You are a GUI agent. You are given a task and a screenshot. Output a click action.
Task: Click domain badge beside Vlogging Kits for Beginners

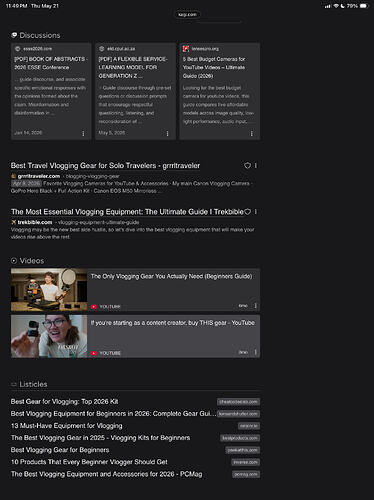[240, 438]
